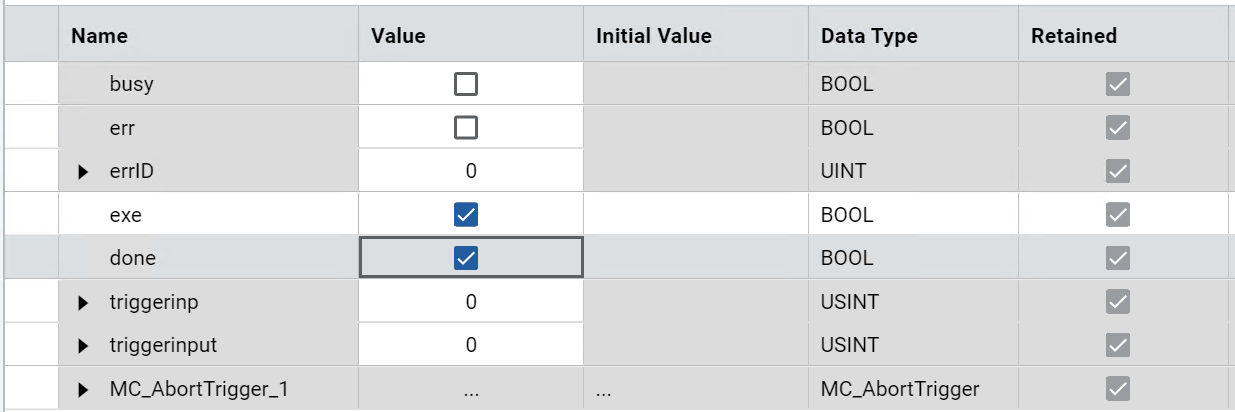Uncheck the exe value checkbox
Image resolution: width=1235 pixels, height=412 pixels.
(x=466, y=215)
